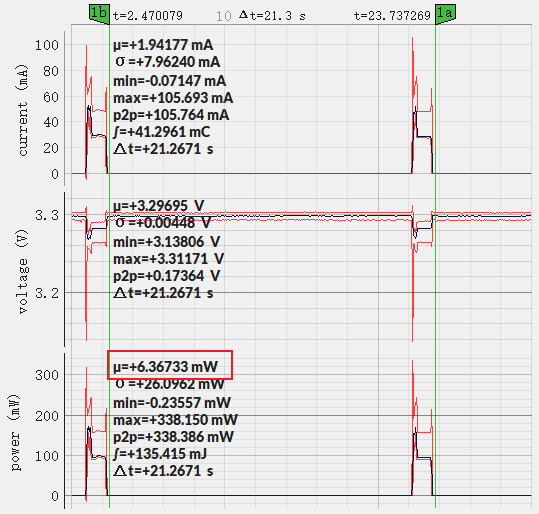Click the voltage min=+3.13806 V value
The image size is (539, 514).
pyautogui.click(x=167, y=242)
